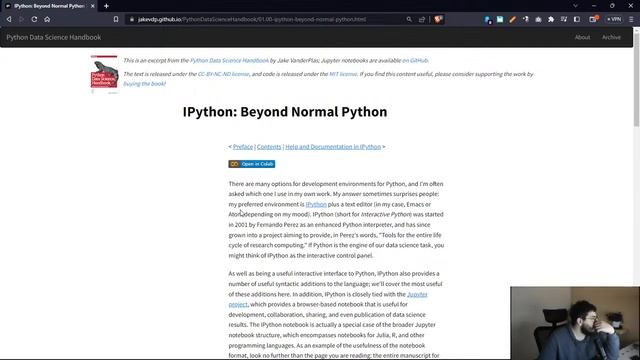
Task: Open the wallet icon with red badge
Action: coord(593,19)
